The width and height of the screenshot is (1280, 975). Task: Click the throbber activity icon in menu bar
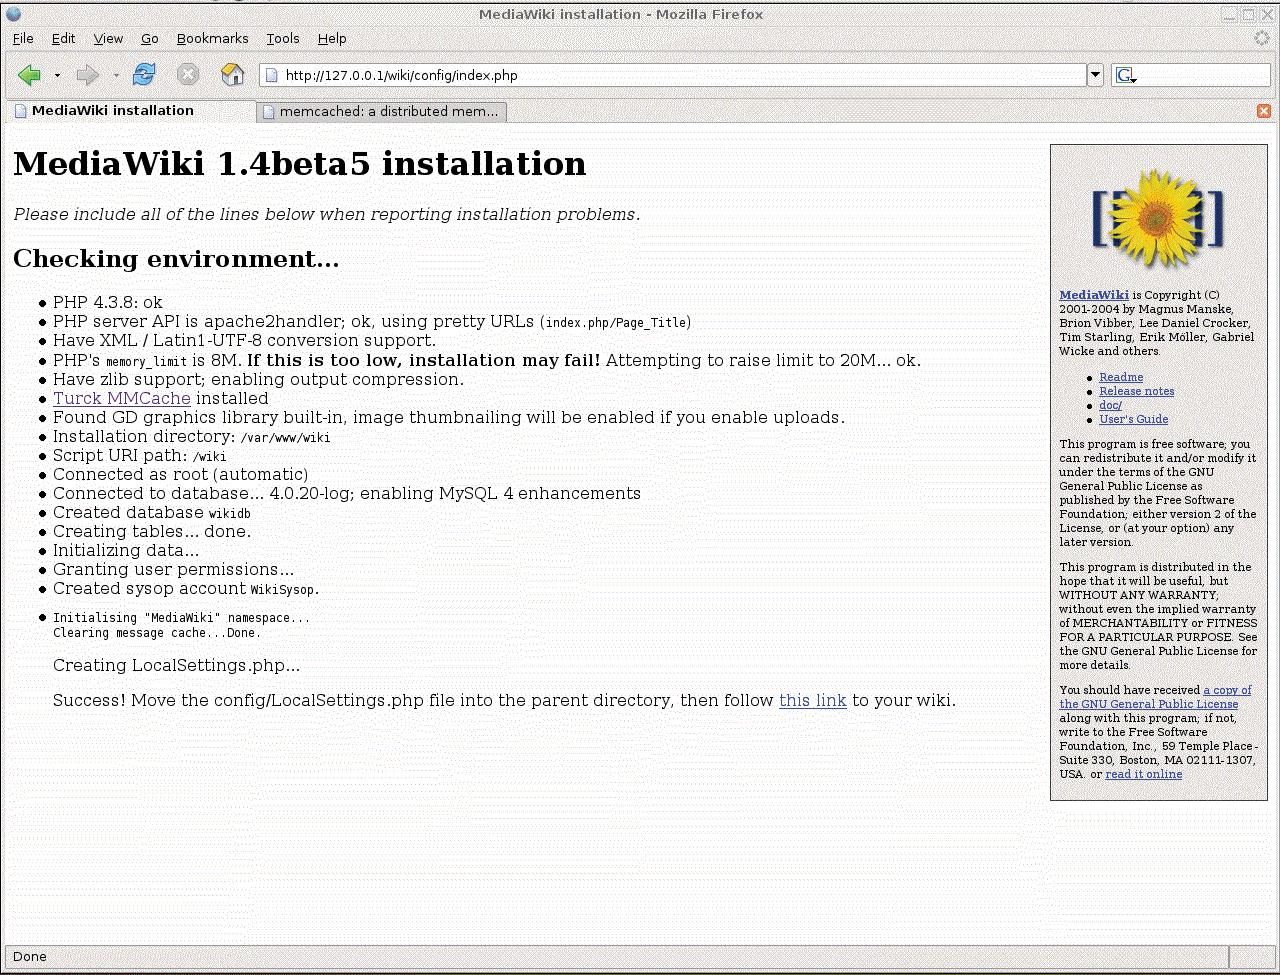(1262, 38)
